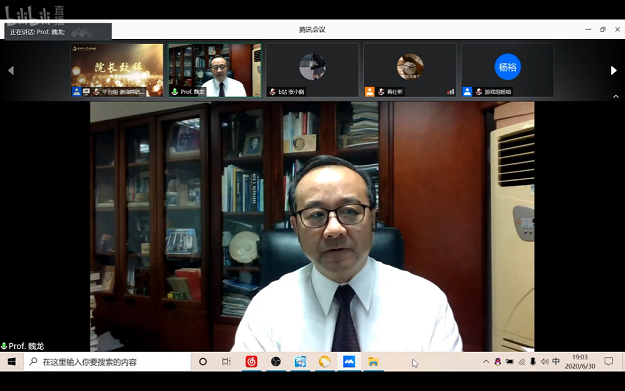Screen dimensions: 625x391
Task: Select the 院长致辞 shared-screen thumbnail
Action: click(117, 70)
